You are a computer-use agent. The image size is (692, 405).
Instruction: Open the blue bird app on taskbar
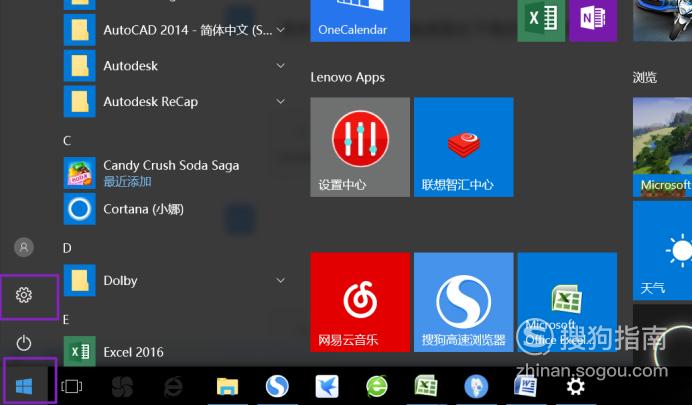[x=327, y=386]
